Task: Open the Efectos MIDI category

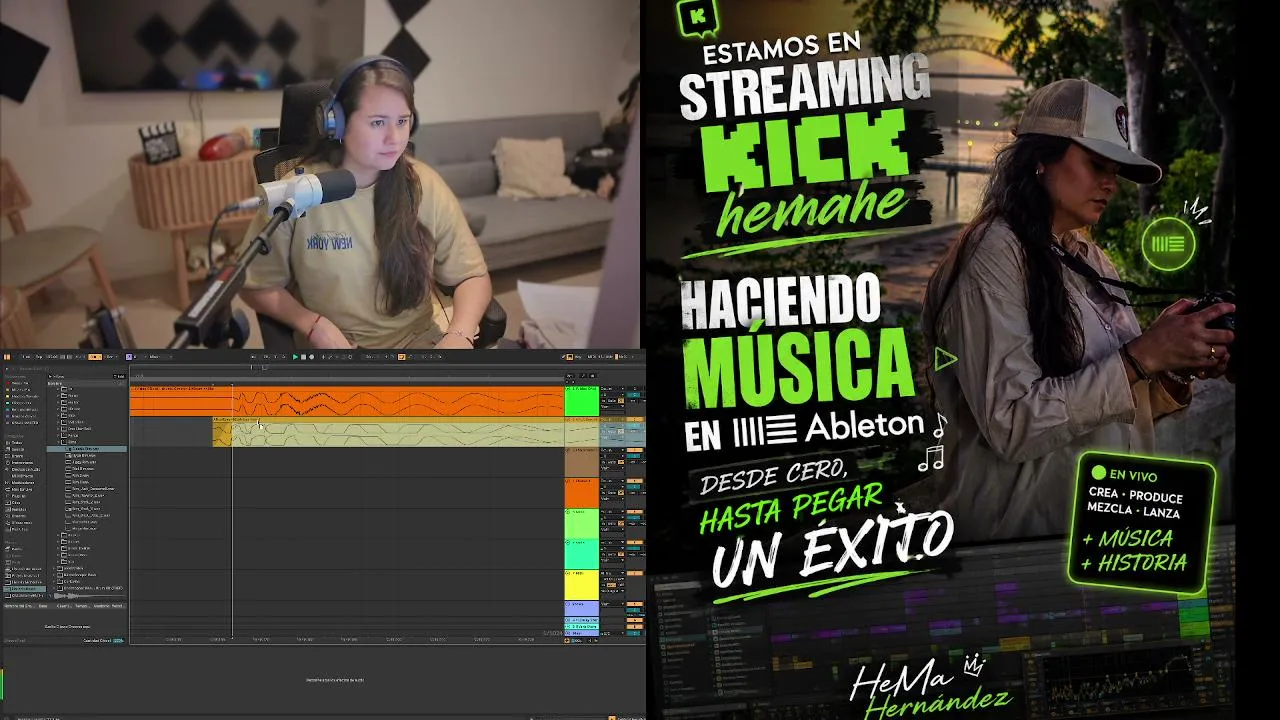Action: tap(20, 475)
